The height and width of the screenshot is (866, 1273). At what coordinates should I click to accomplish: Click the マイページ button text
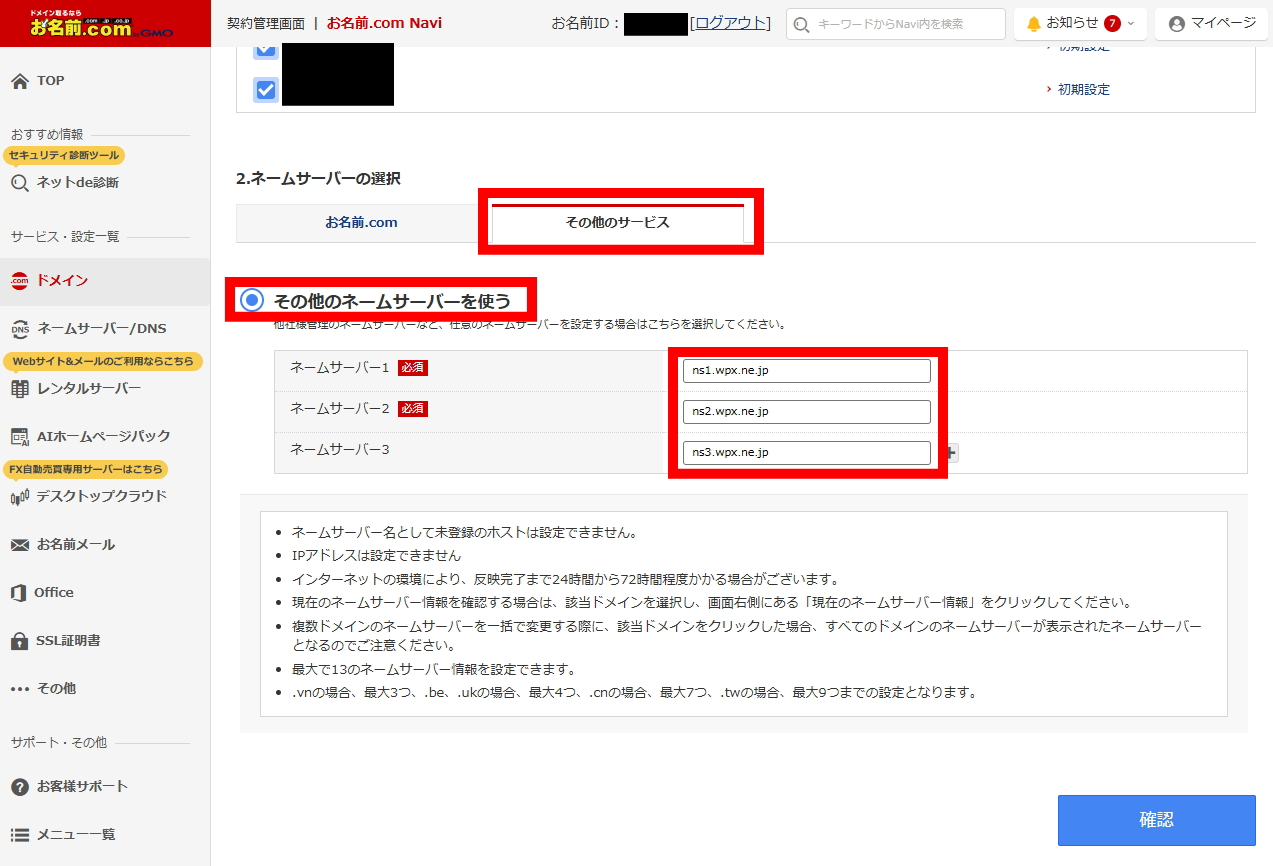pos(1223,23)
